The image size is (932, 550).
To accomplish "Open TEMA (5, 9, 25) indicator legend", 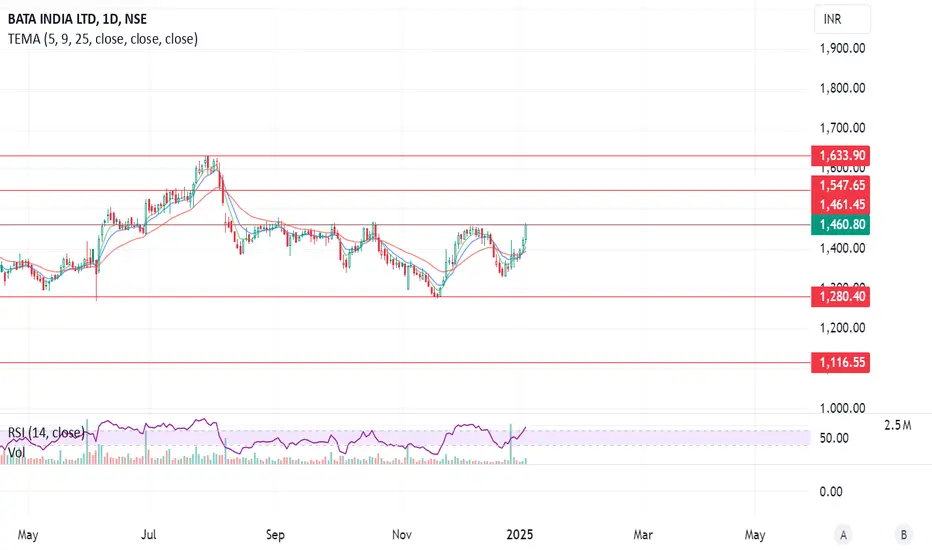I will click(x=103, y=39).
